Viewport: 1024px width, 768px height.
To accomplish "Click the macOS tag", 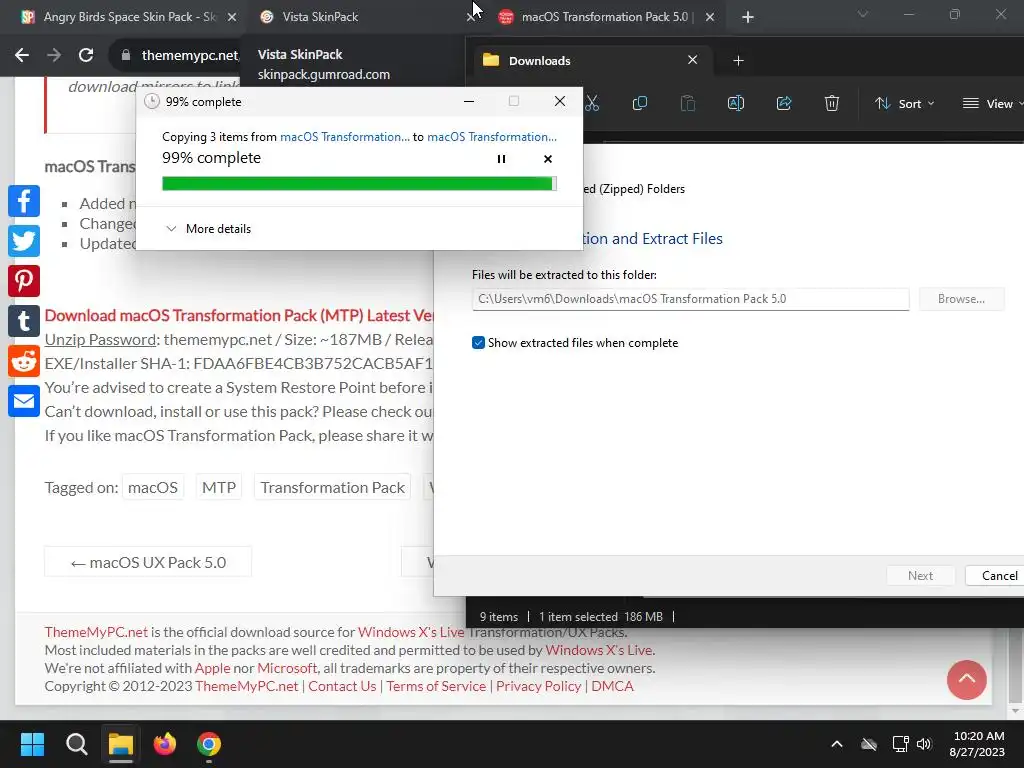I will pyautogui.click(x=153, y=487).
